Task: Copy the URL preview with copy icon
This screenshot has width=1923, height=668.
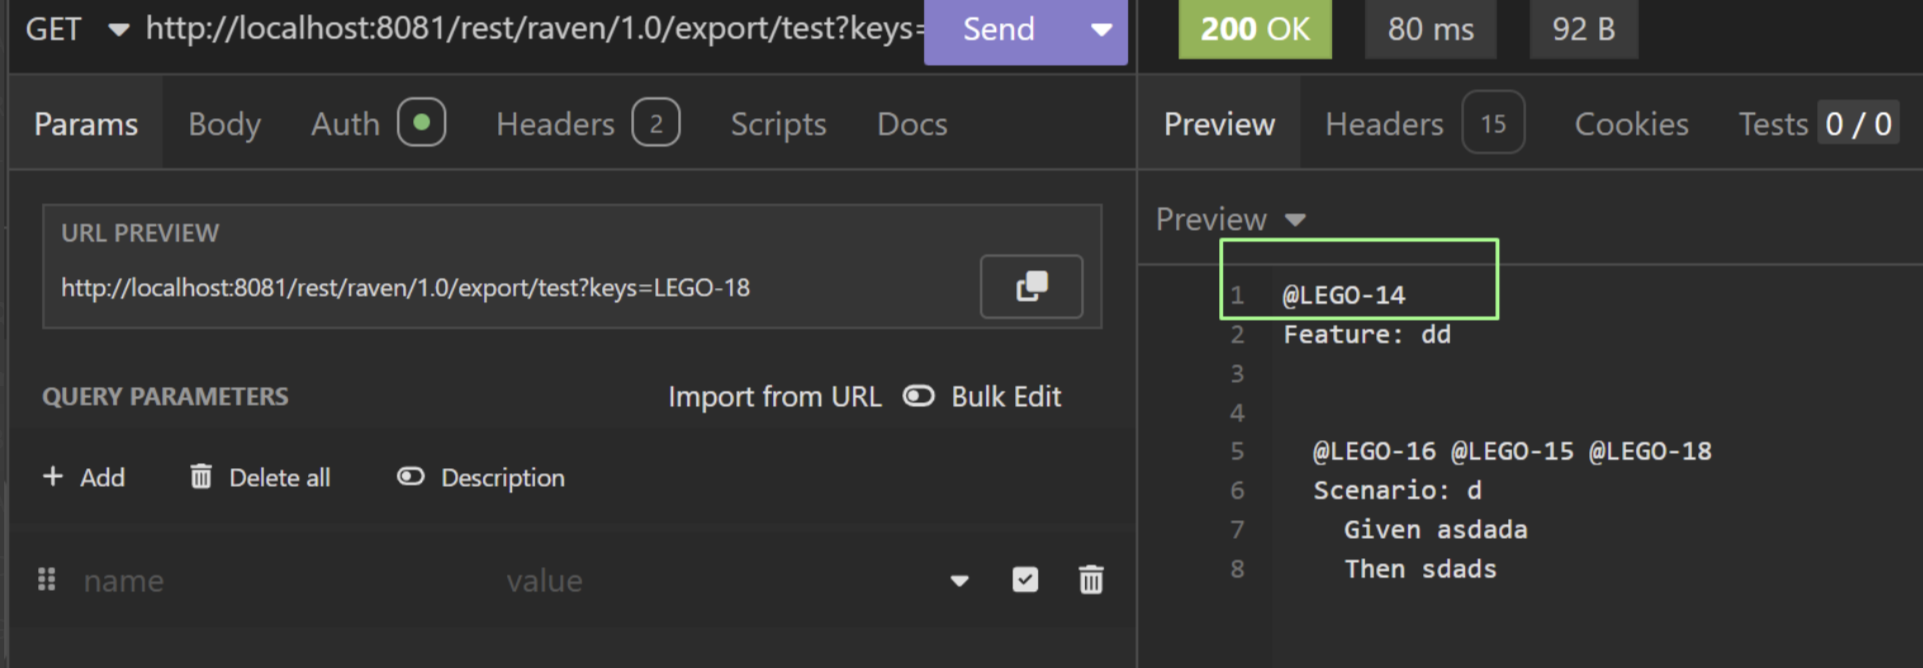Action: click(1031, 287)
